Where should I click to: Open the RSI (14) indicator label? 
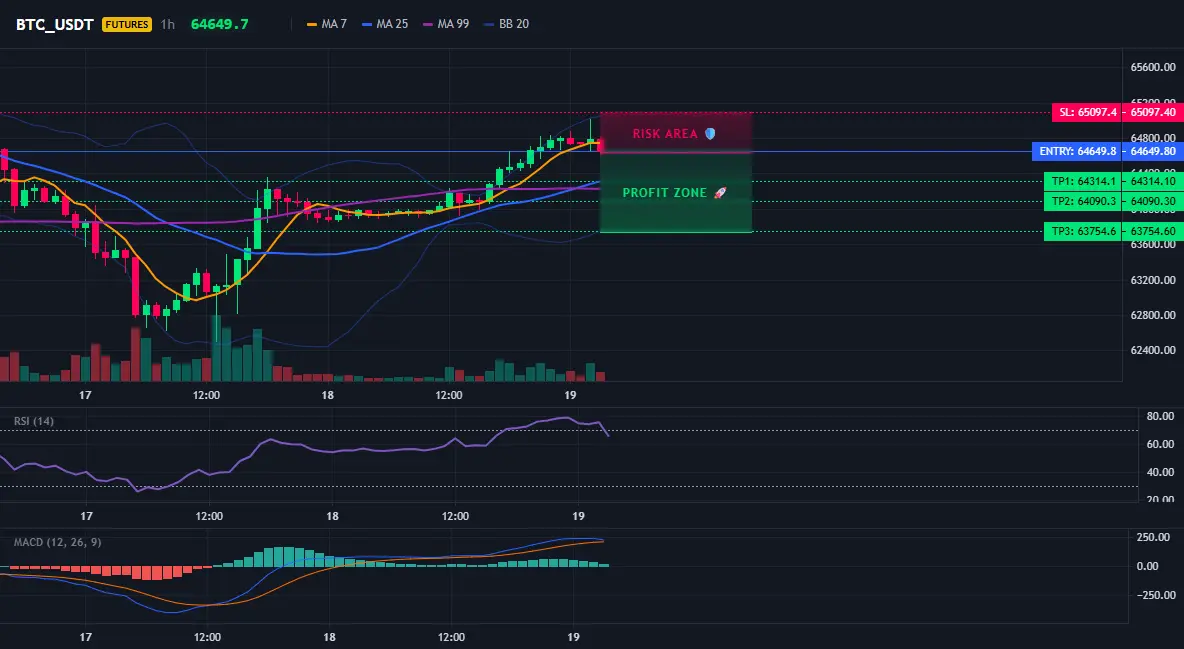pos(34,421)
